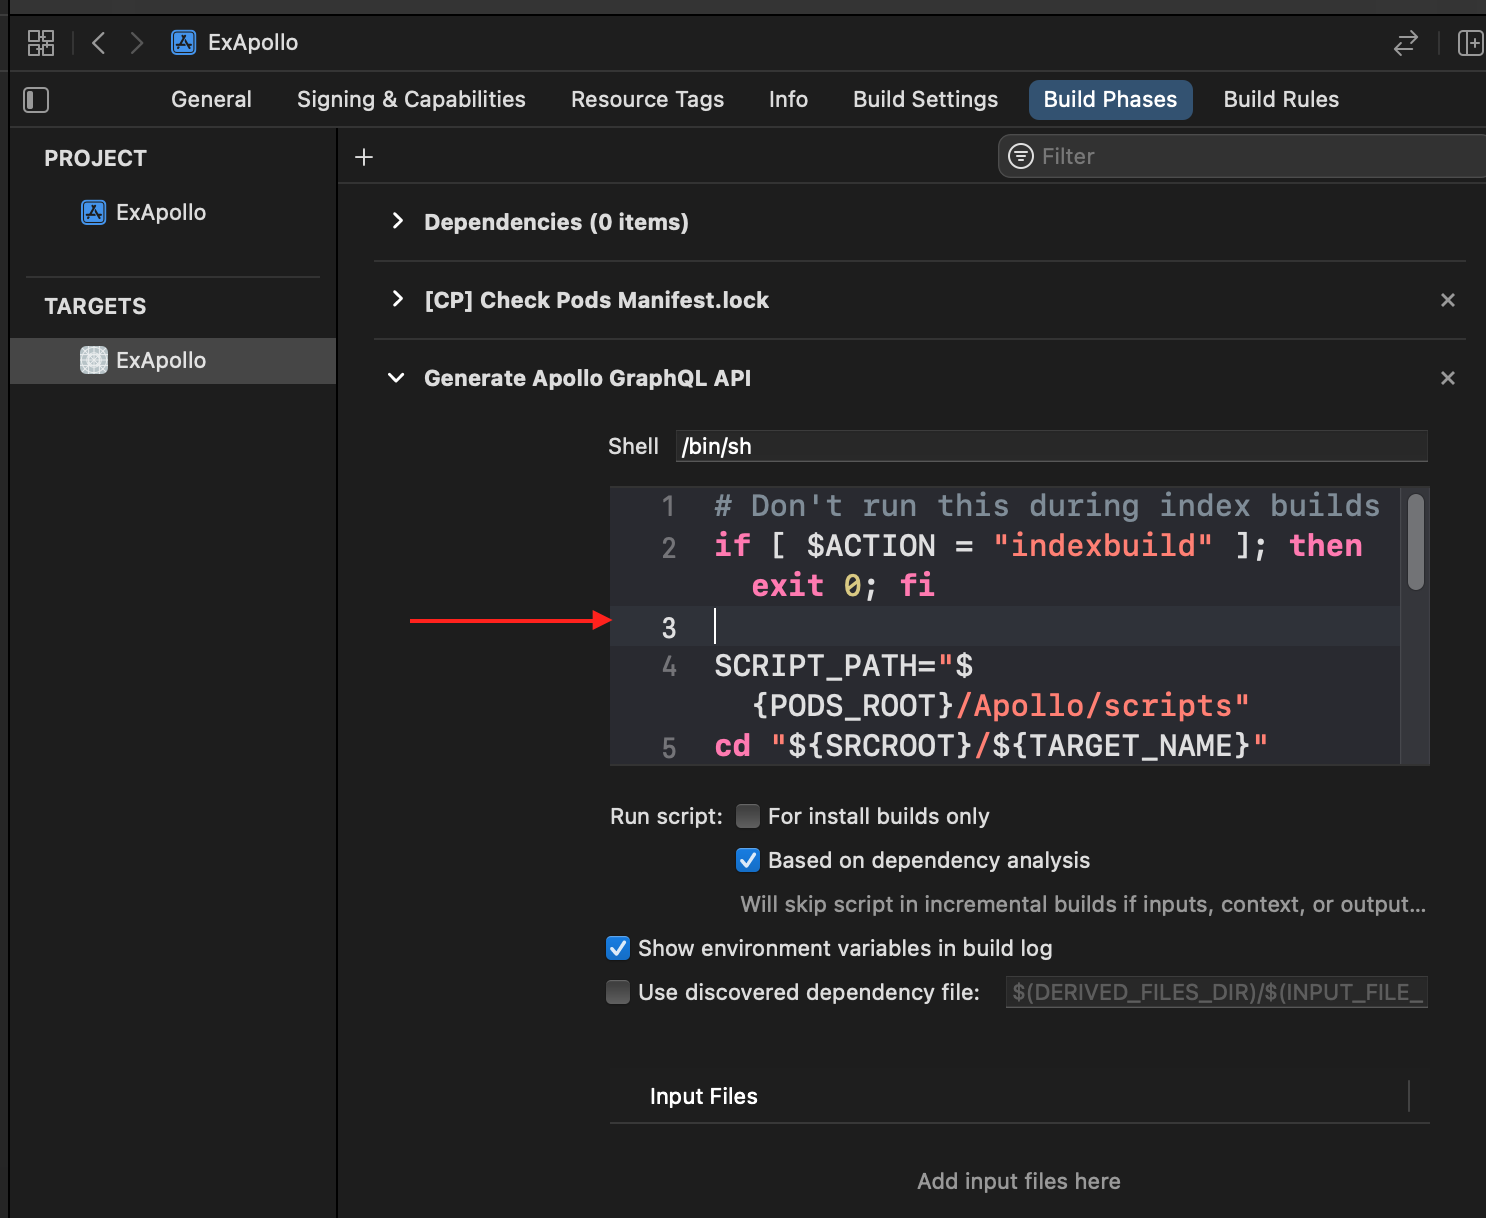Click the ExApollo project icon in the breadcrumb
This screenshot has height=1218, width=1486.
(183, 42)
